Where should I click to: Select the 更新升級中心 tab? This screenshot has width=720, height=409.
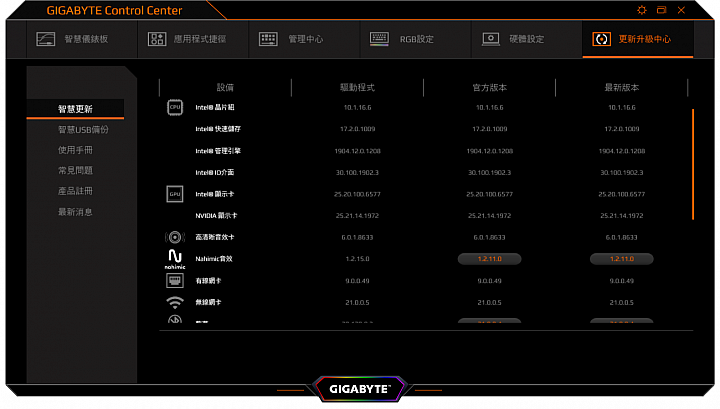(x=638, y=39)
